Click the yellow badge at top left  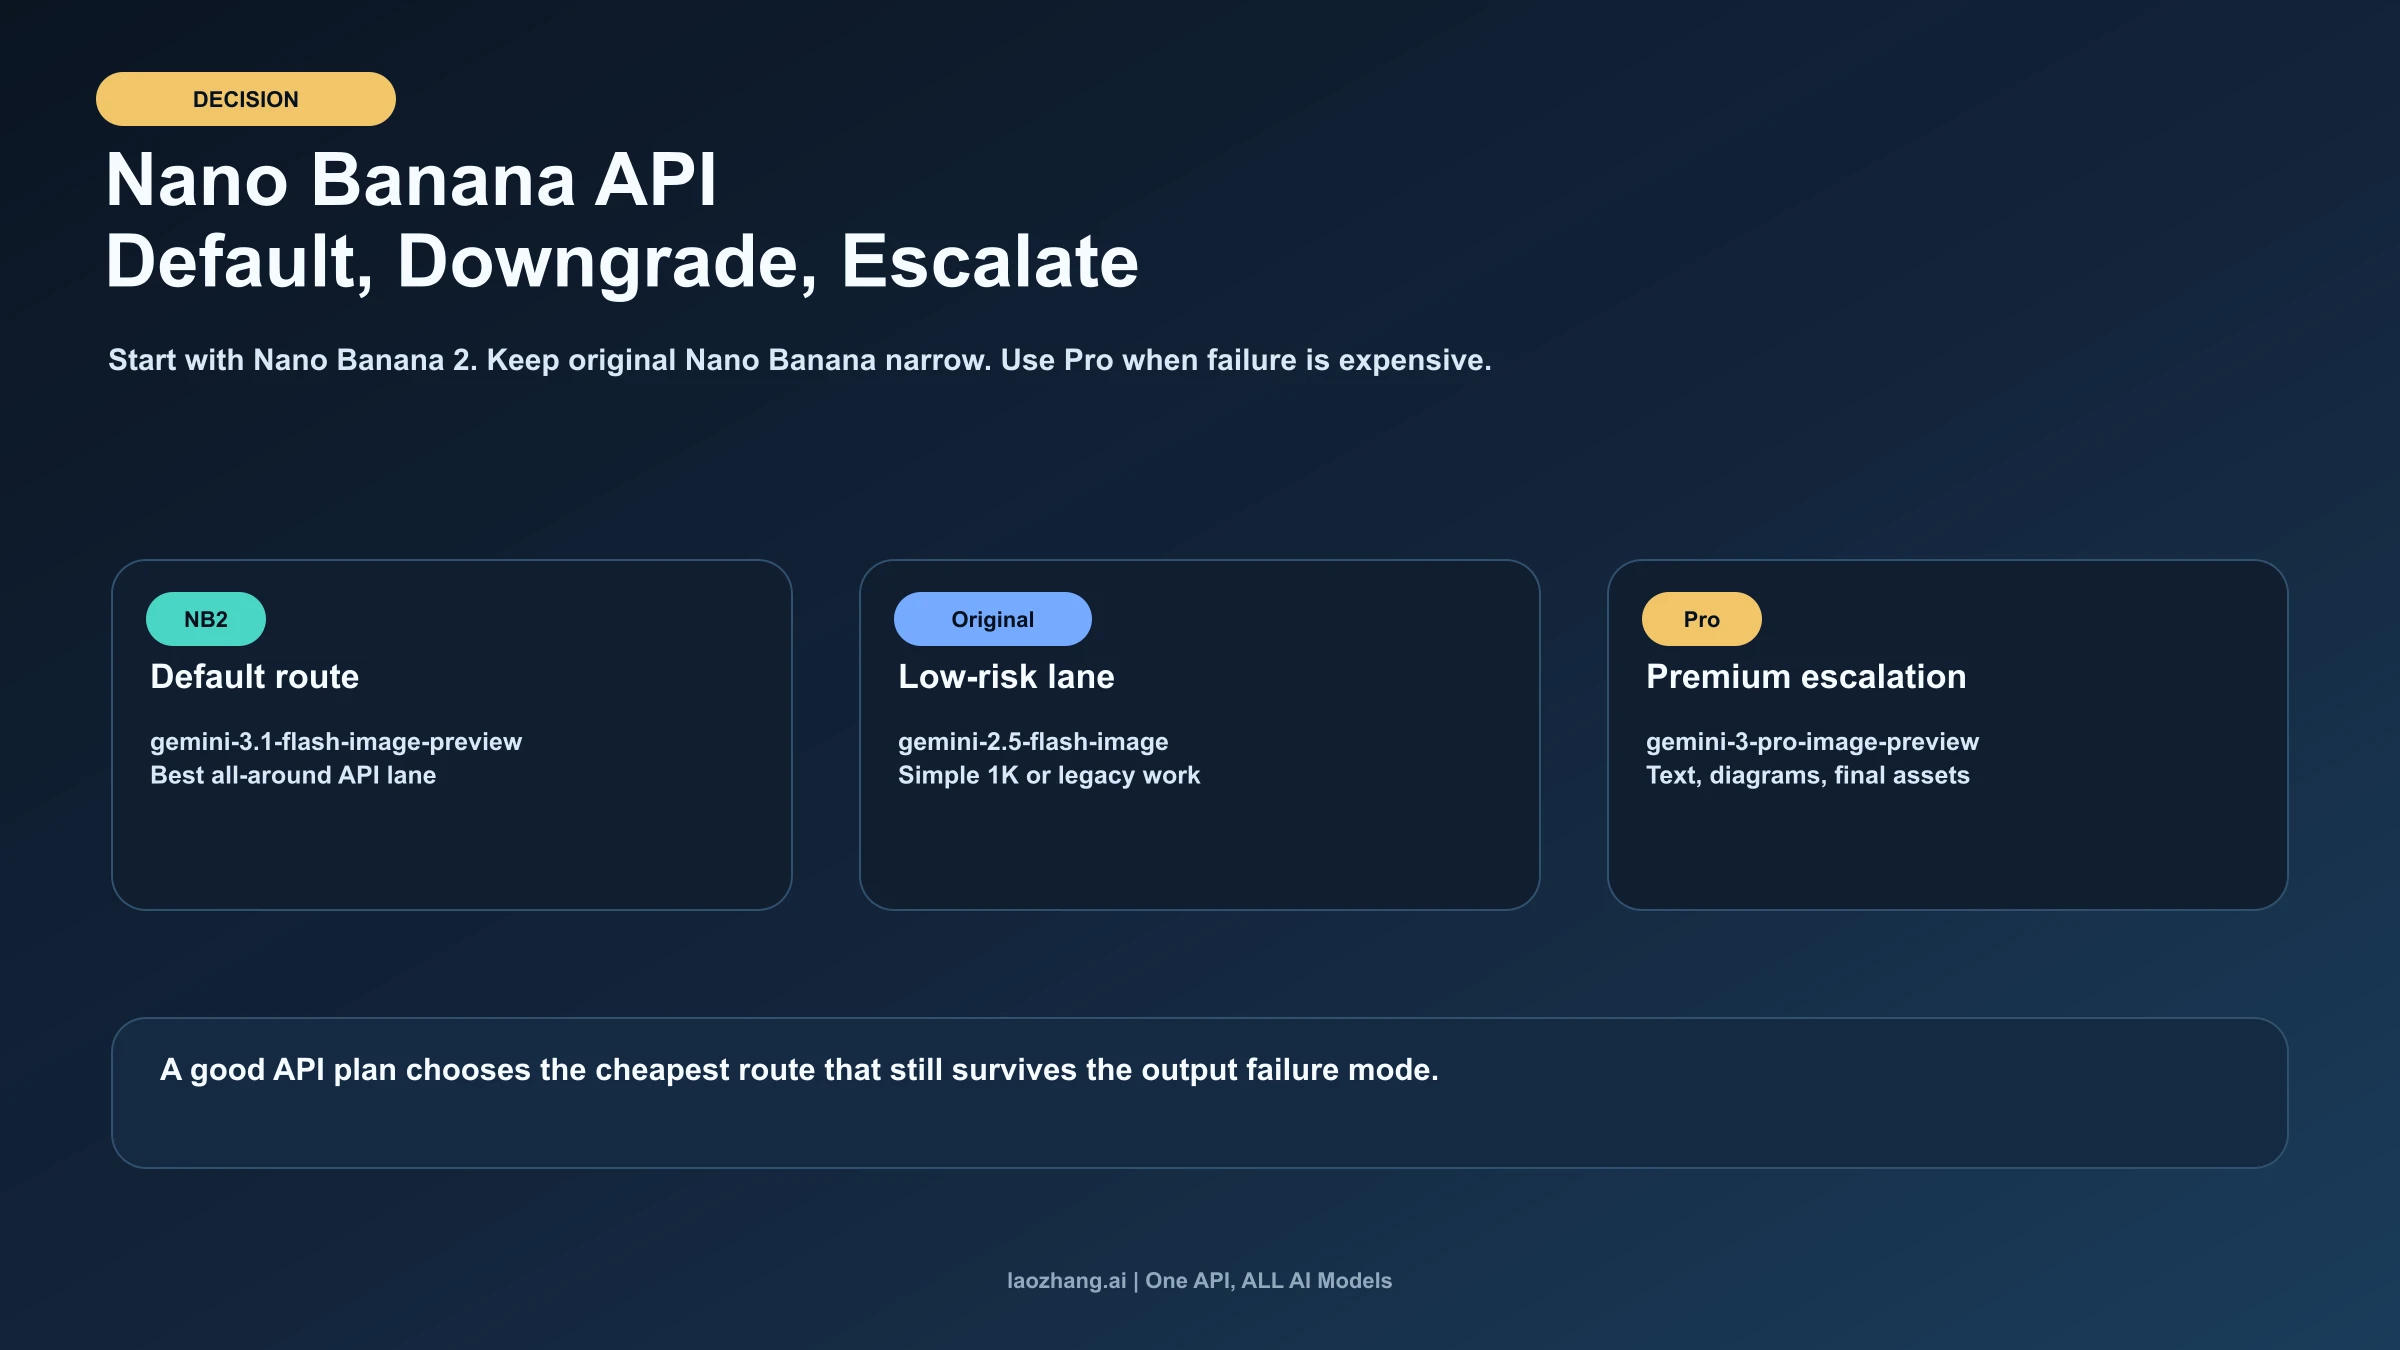coord(244,98)
